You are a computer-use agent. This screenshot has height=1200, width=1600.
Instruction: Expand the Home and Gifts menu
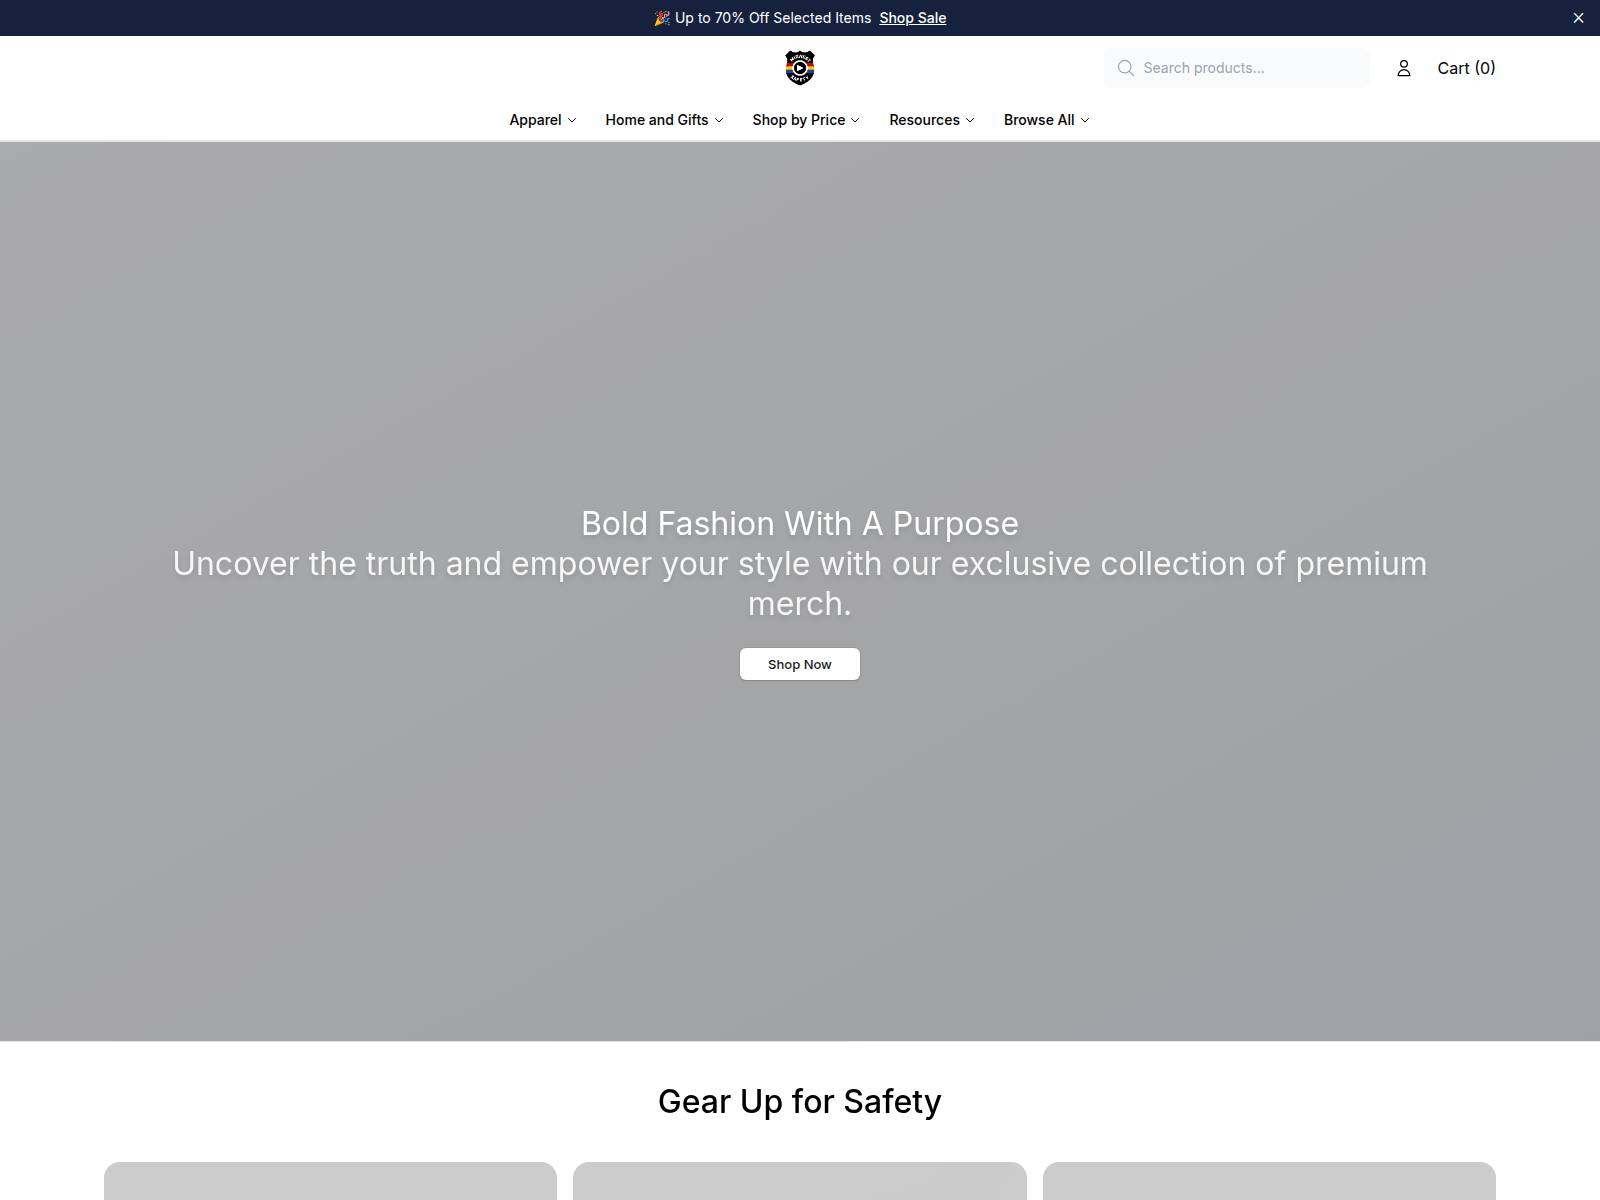pos(664,120)
